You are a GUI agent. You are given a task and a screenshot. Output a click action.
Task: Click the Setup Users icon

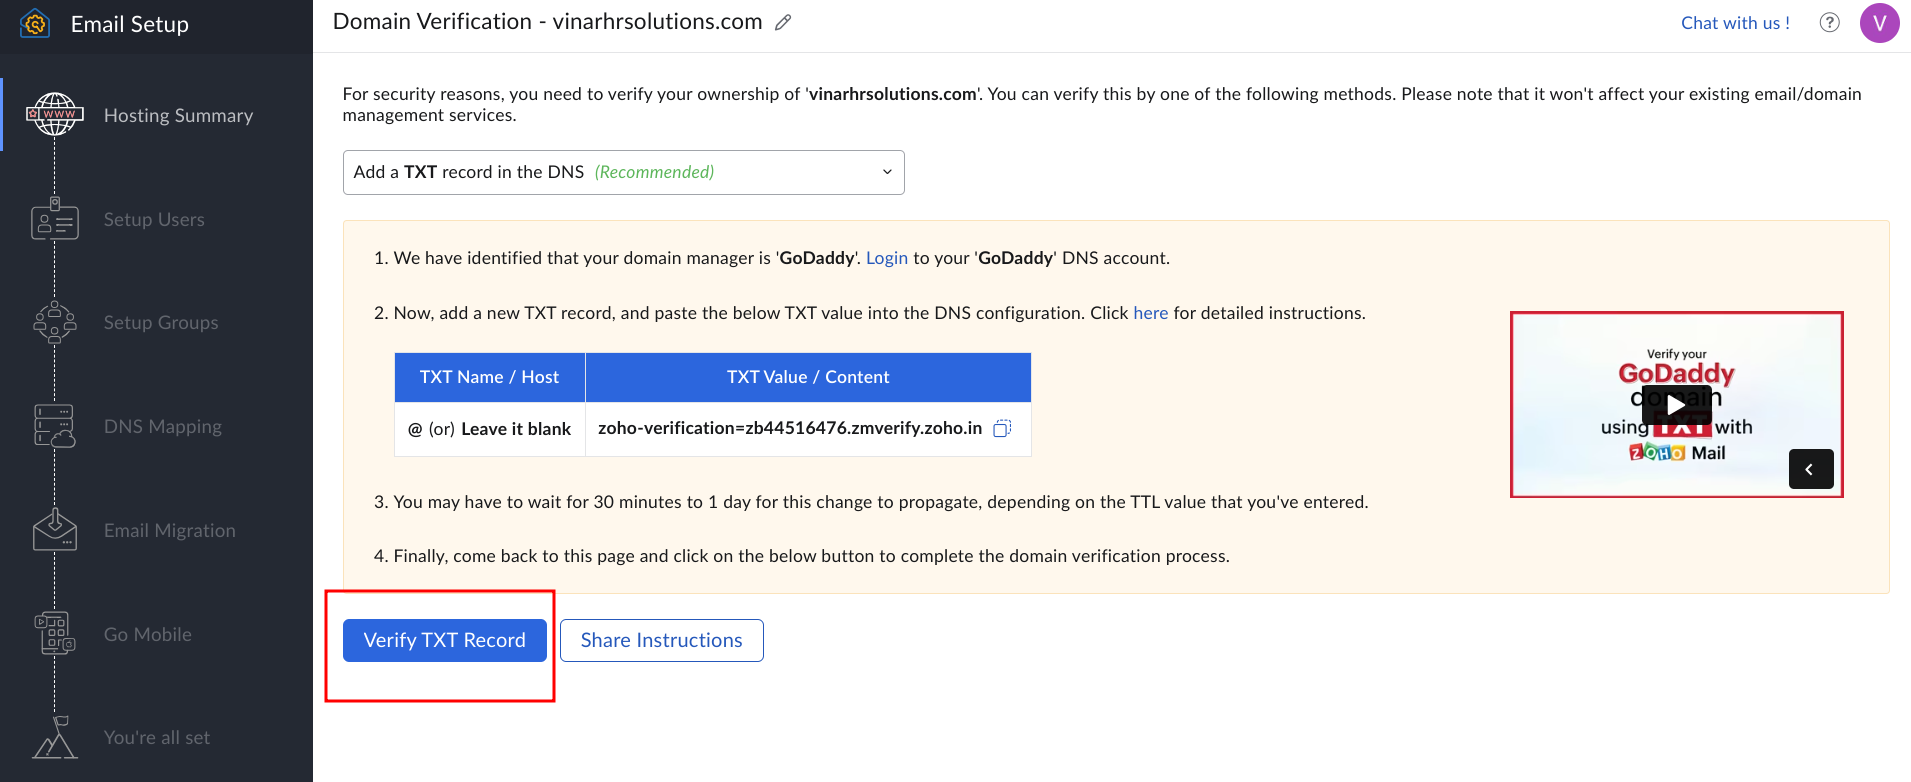(x=55, y=219)
